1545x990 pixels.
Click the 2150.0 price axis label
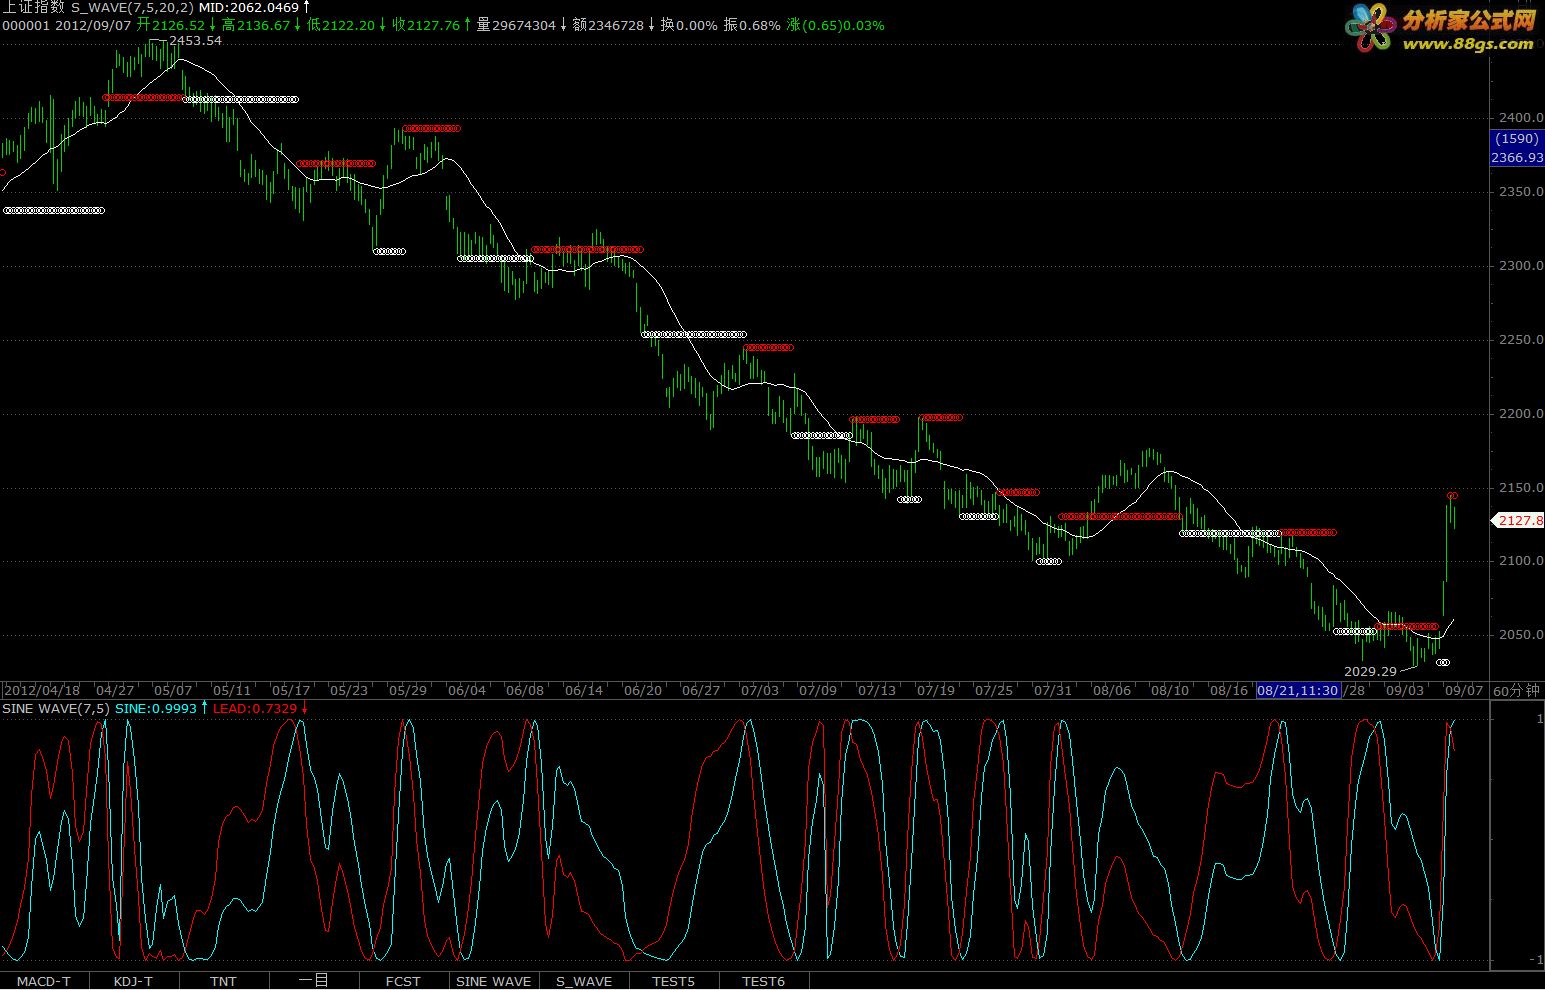tap(1521, 488)
